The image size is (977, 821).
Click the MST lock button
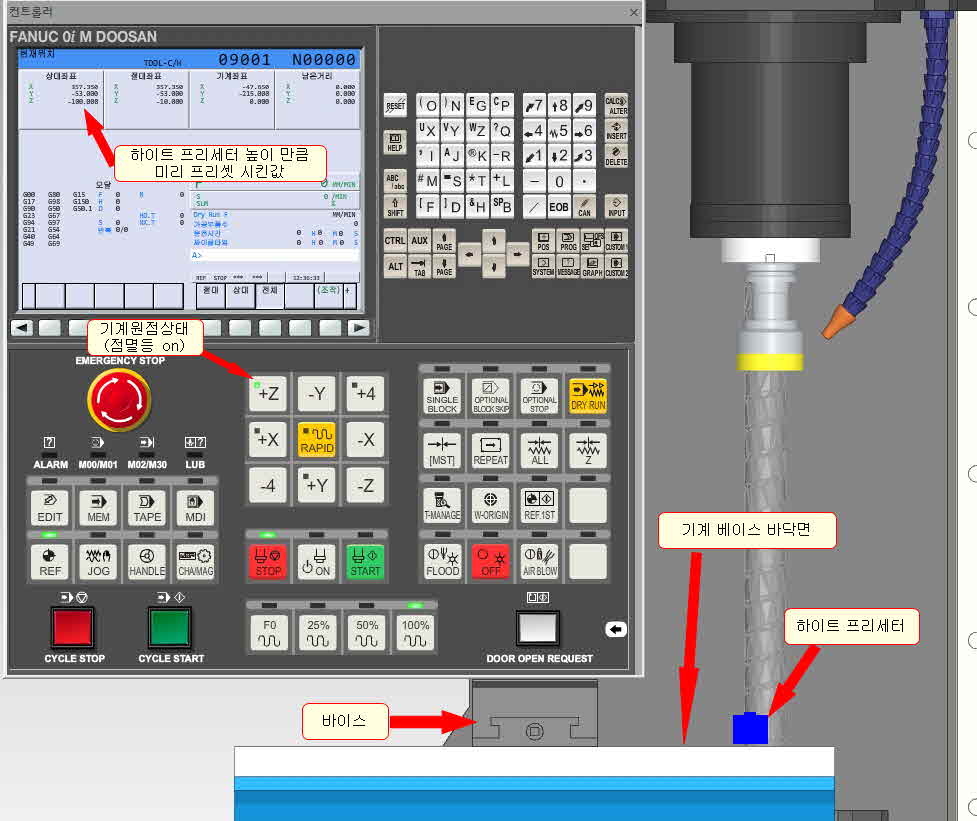(x=442, y=451)
